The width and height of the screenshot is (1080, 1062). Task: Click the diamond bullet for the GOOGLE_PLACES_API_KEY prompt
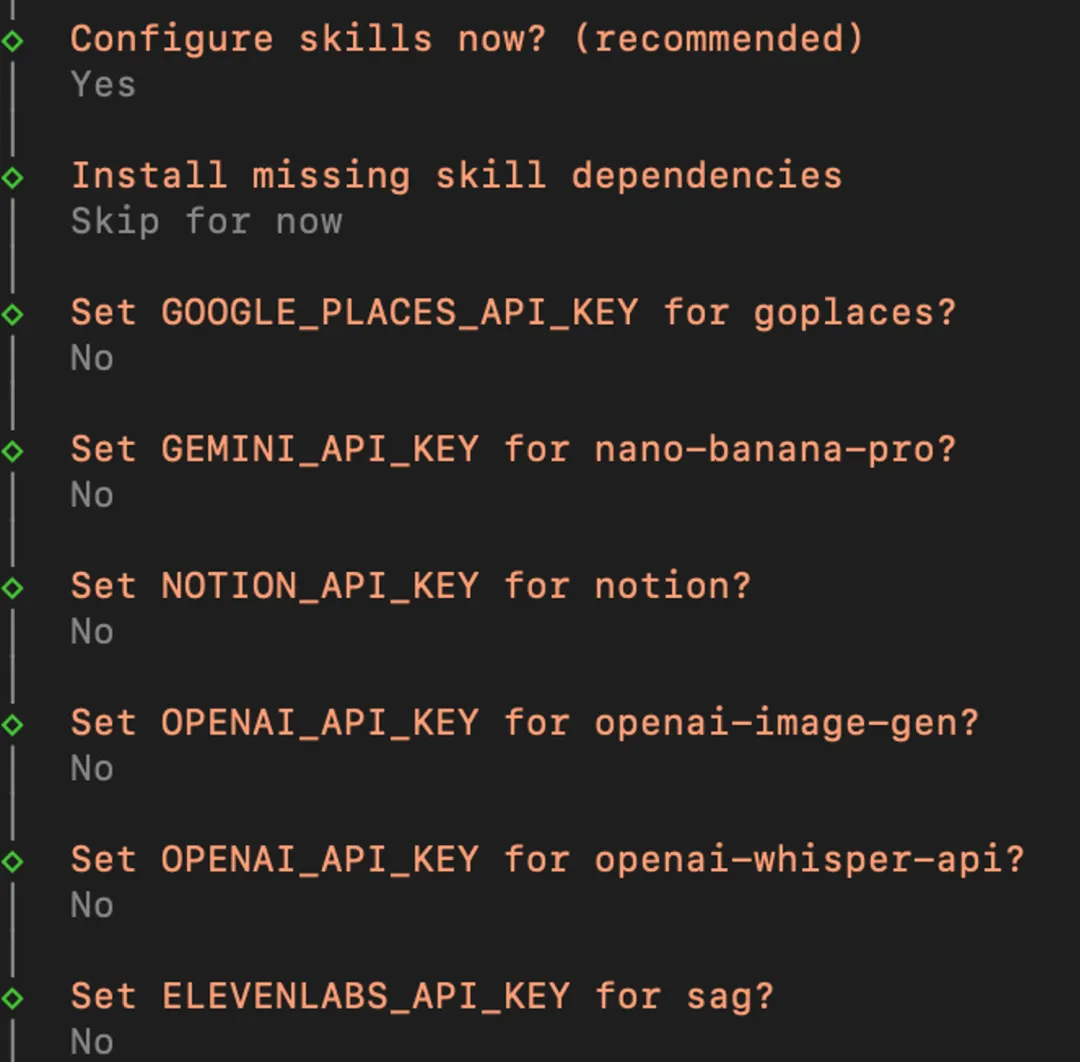[x=13, y=314]
